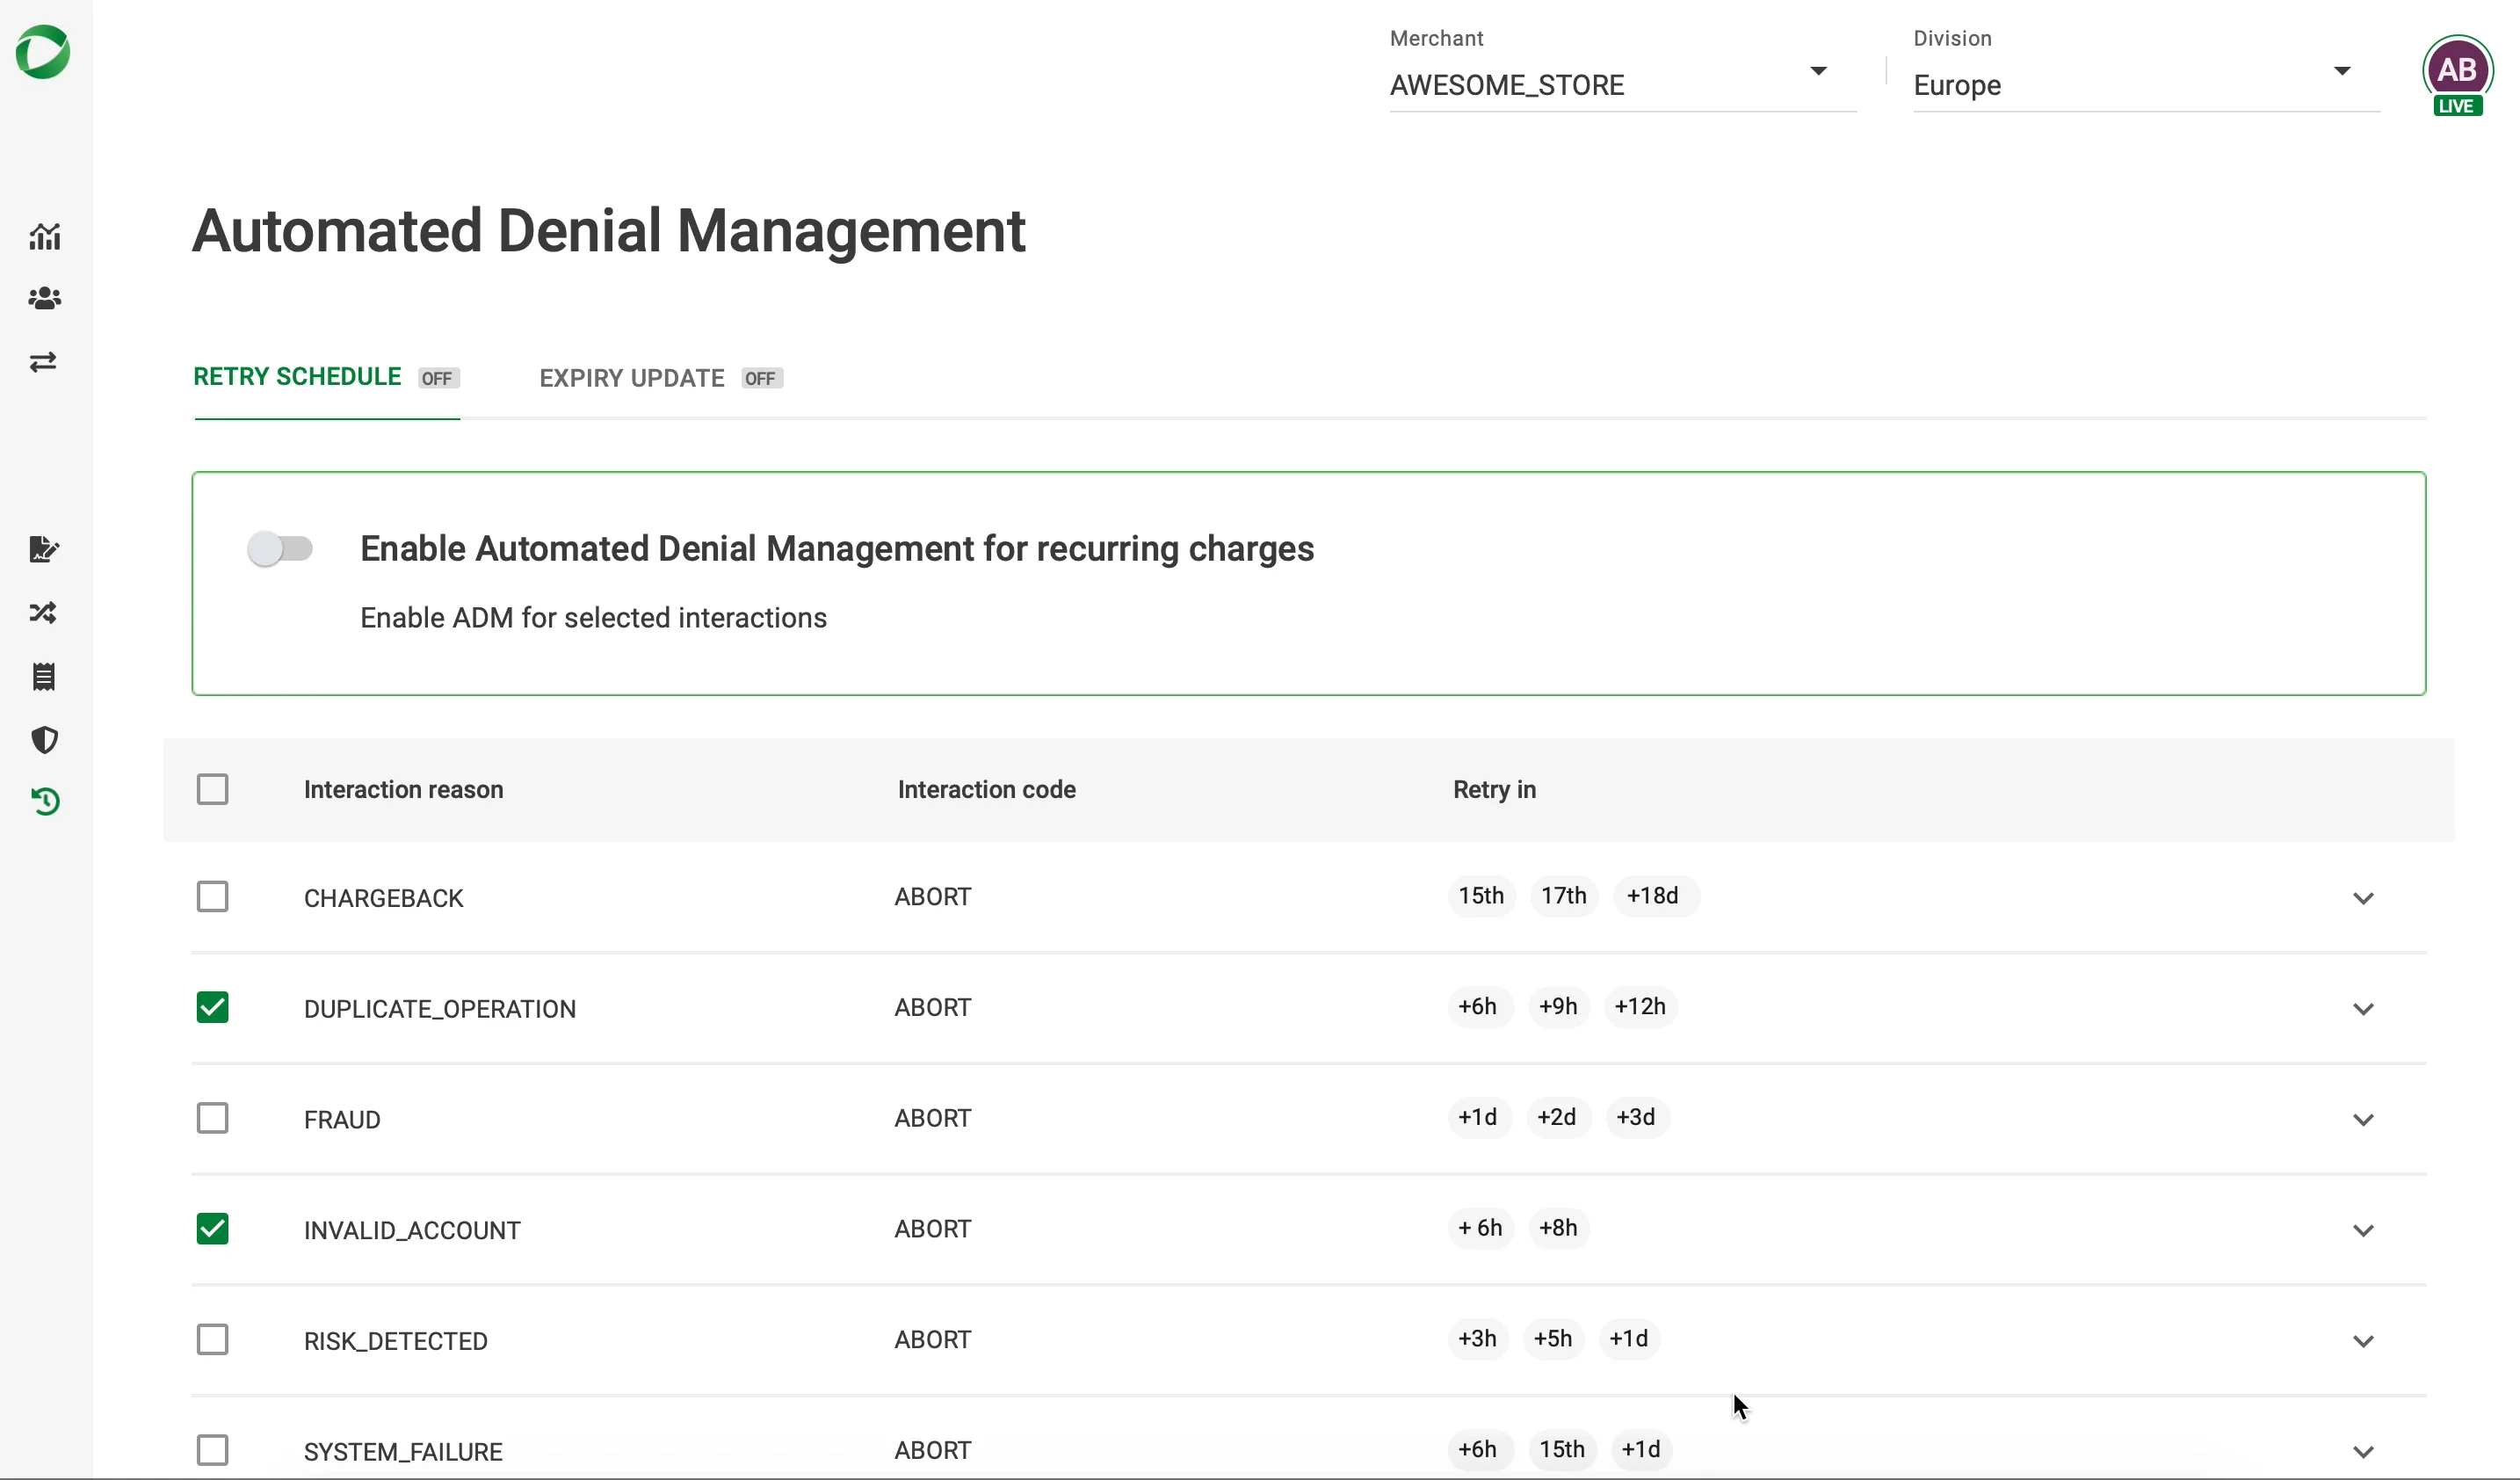Select the shuffle routing sidebar icon
The height and width of the screenshot is (1480, 2520).
44,613
